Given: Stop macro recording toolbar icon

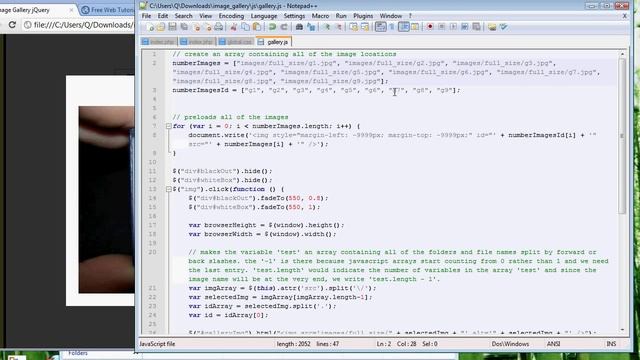Looking at the screenshot, I should click(442, 27).
